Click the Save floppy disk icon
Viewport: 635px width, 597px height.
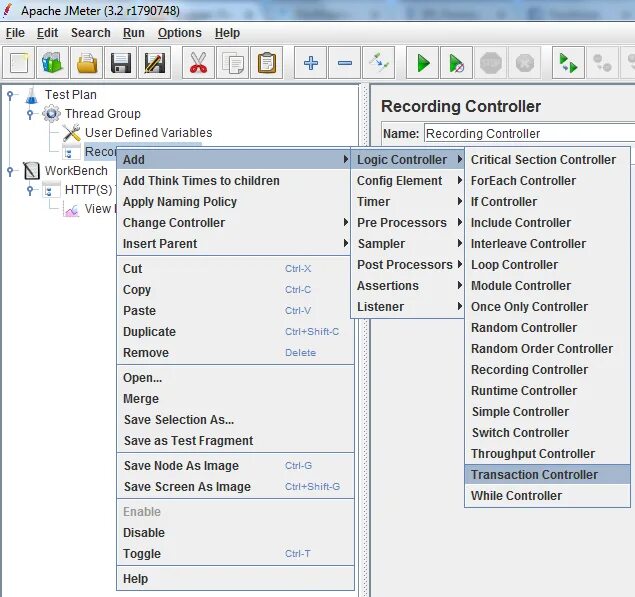tap(121, 63)
